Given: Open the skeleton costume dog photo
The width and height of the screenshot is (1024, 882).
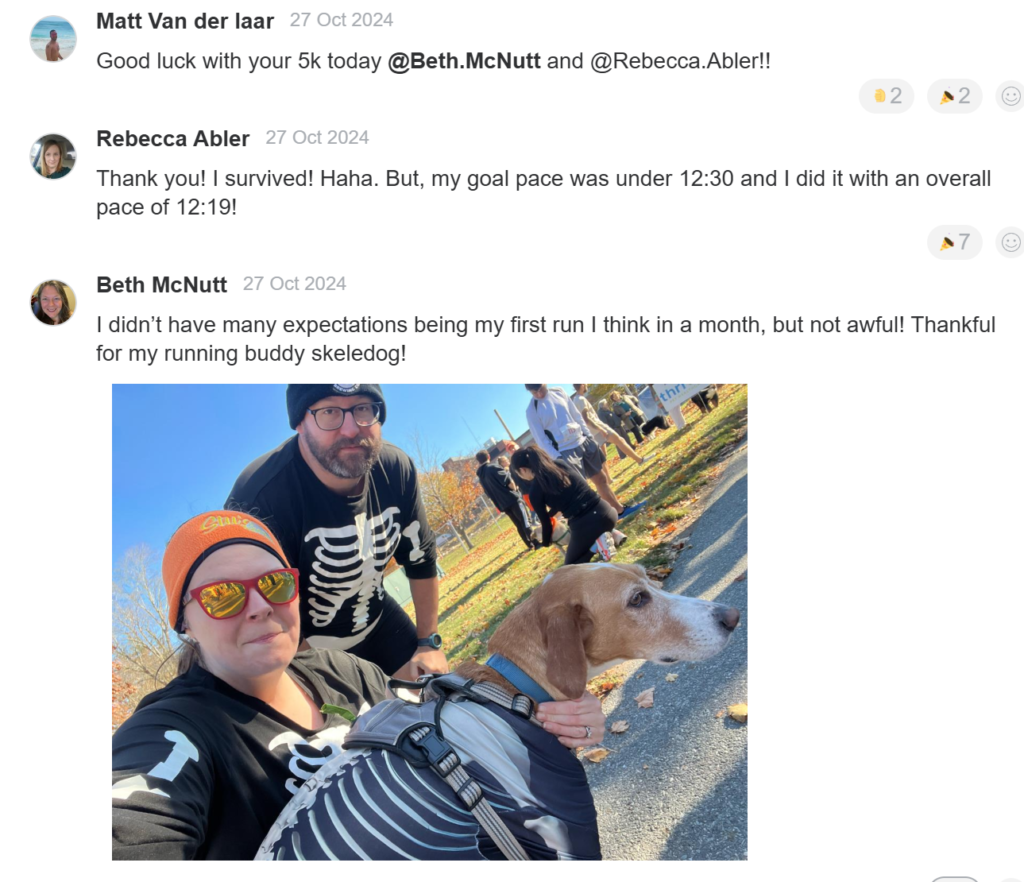Looking at the screenshot, I should (x=430, y=622).
